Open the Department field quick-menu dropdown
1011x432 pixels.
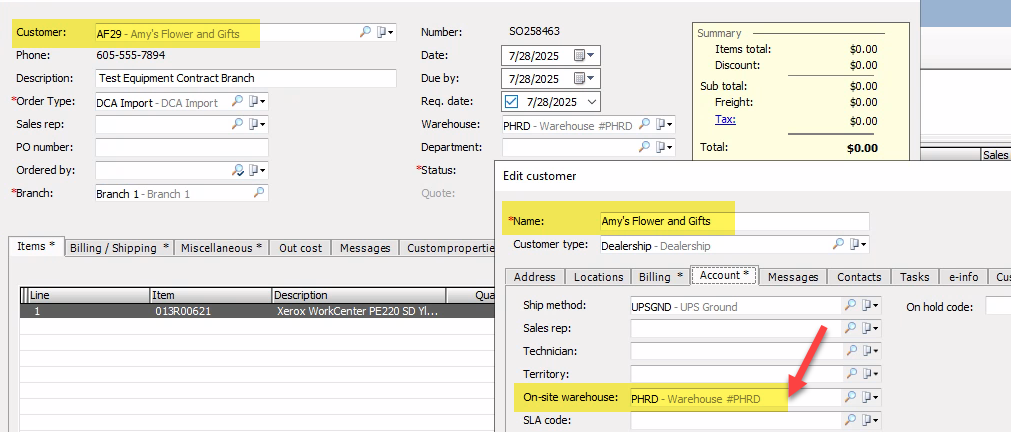coord(665,147)
